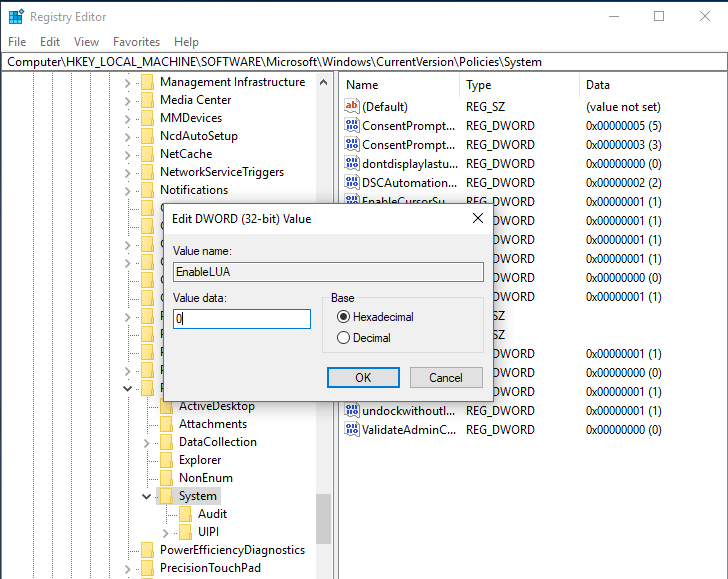The height and width of the screenshot is (579, 728).
Task: Click the NcdAutoSetup folder icon
Action: (148, 136)
